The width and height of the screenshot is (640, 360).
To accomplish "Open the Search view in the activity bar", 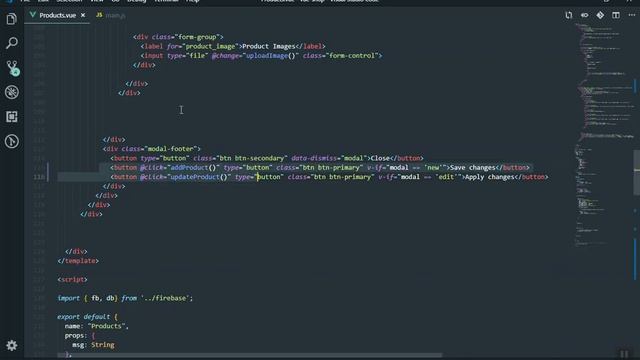I will [11, 43].
